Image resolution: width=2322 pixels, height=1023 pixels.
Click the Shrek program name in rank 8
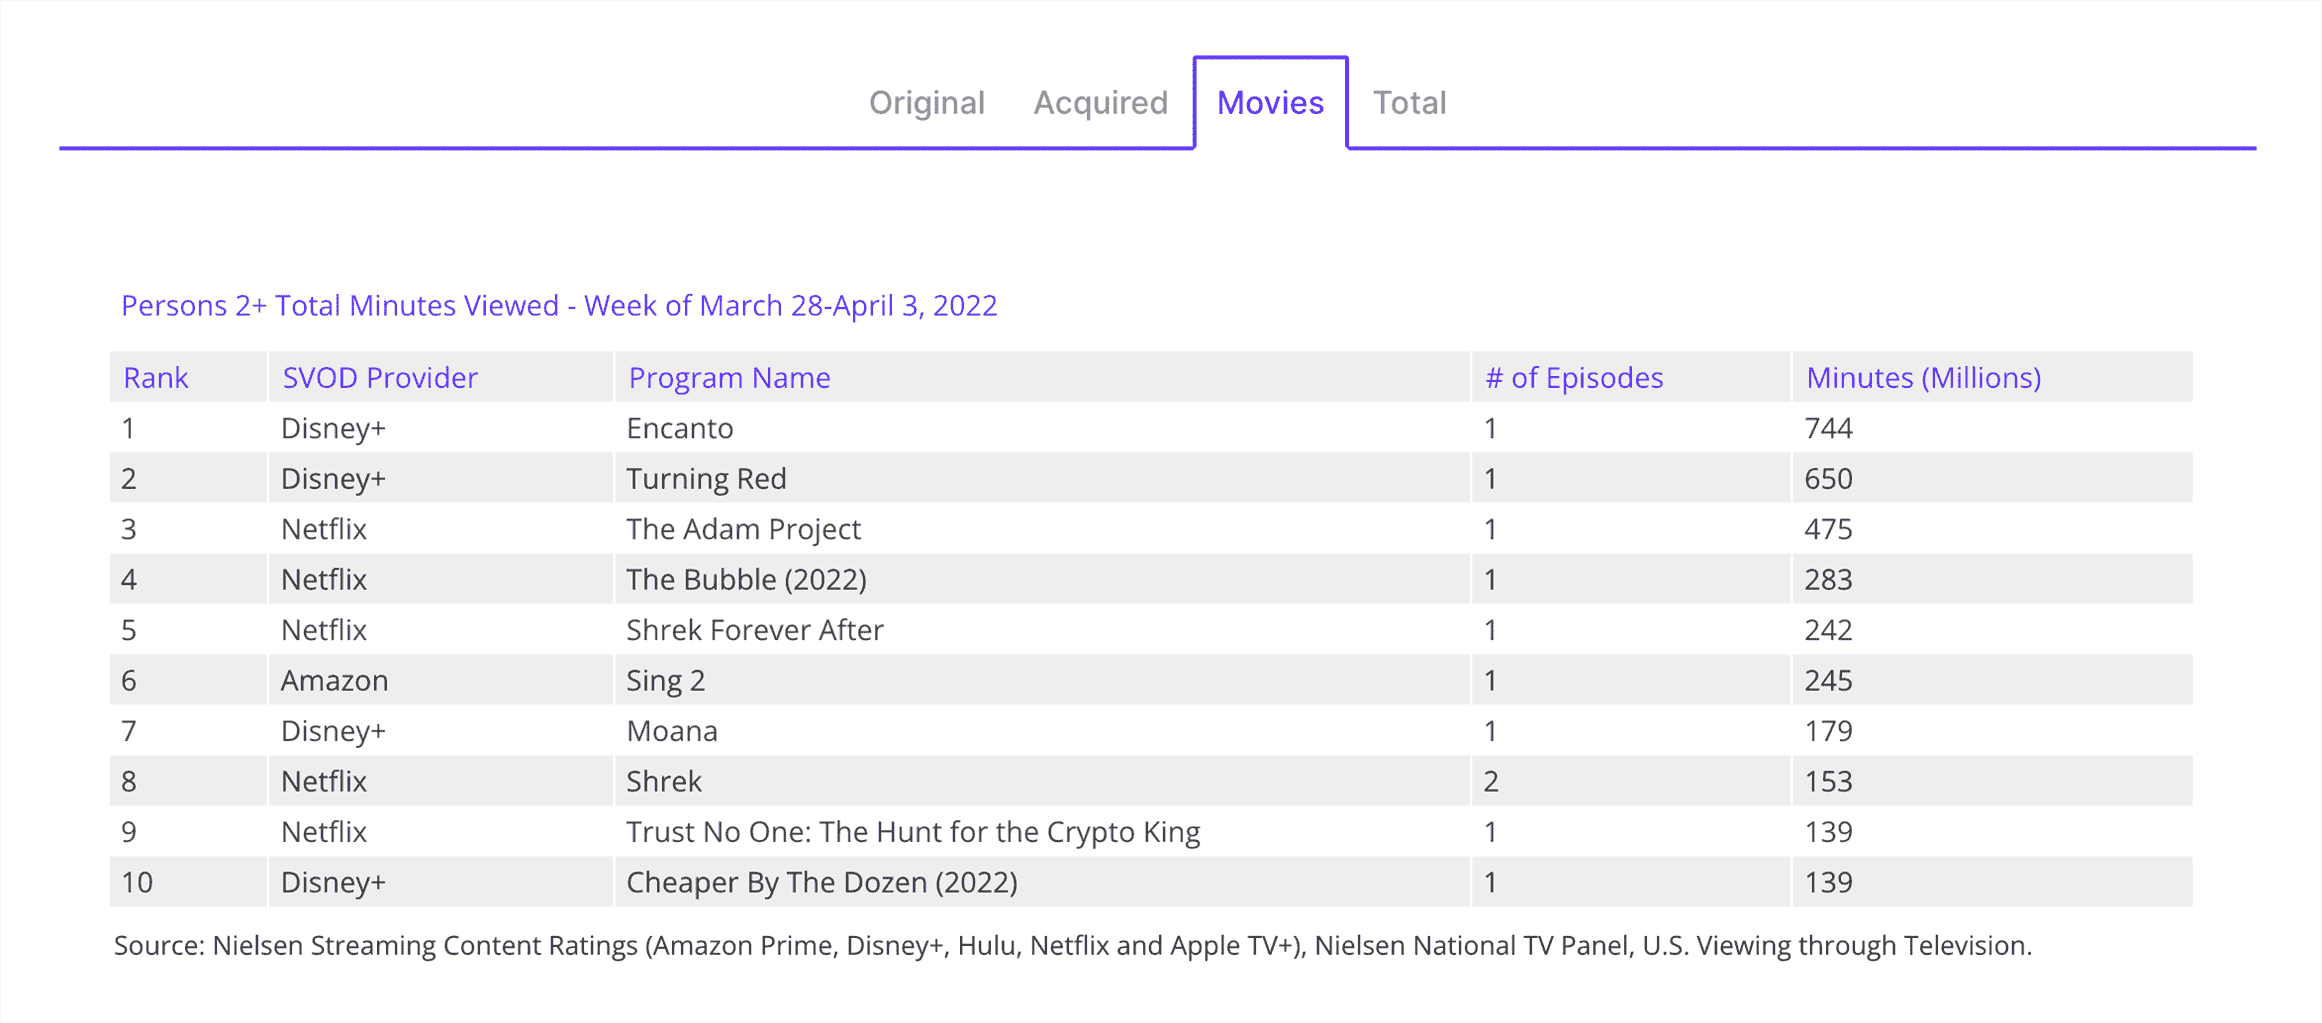664,781
